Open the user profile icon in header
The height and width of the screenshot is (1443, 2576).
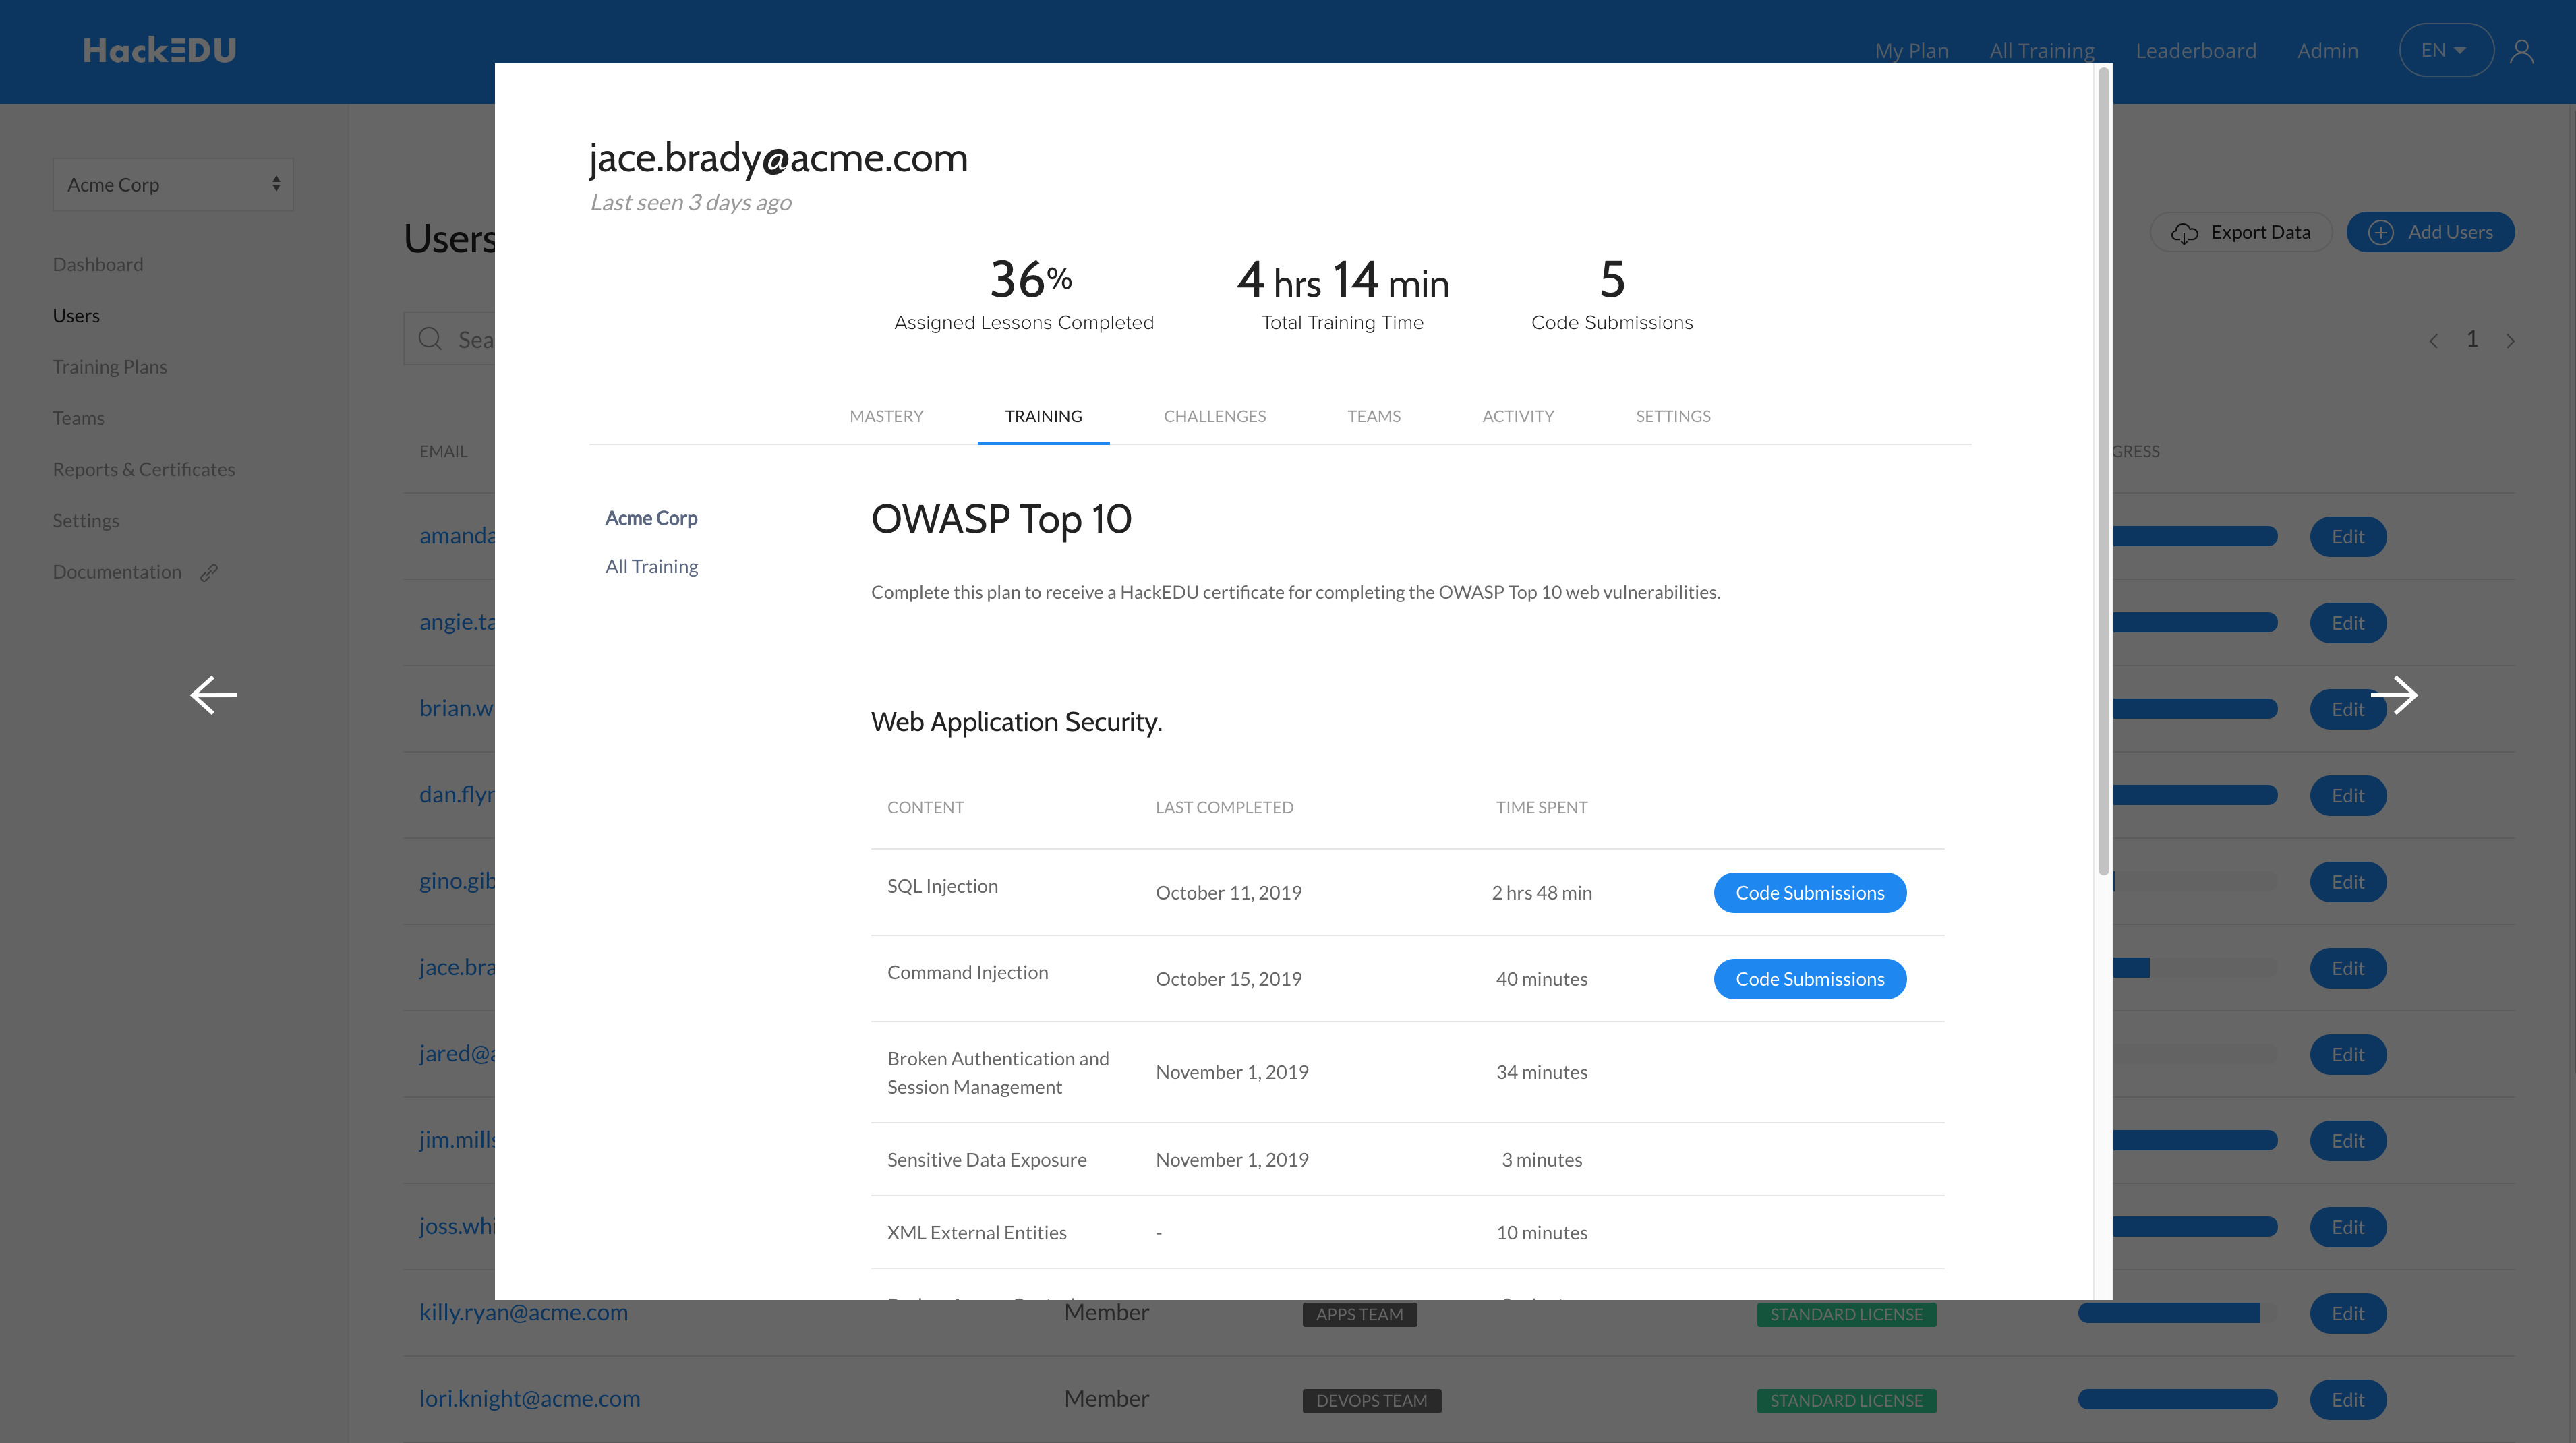2521,50
